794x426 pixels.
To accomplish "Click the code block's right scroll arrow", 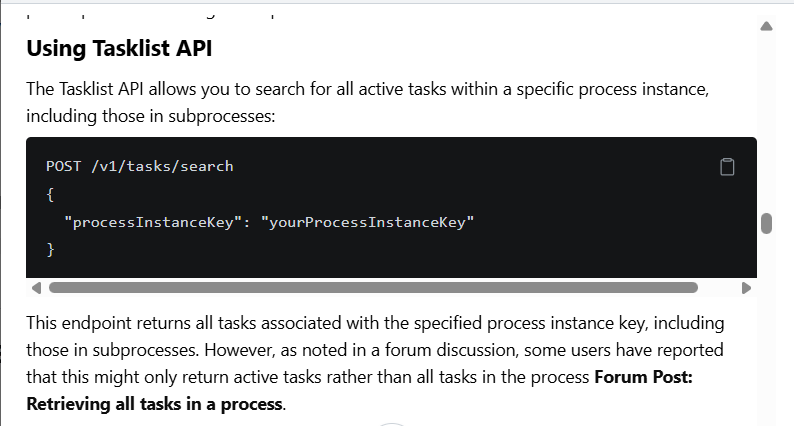I will [746, 288].
